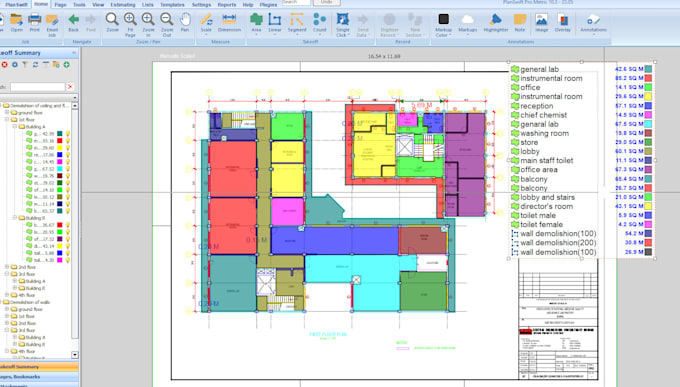Select the Segment takeoff tool

coord(297,24)
